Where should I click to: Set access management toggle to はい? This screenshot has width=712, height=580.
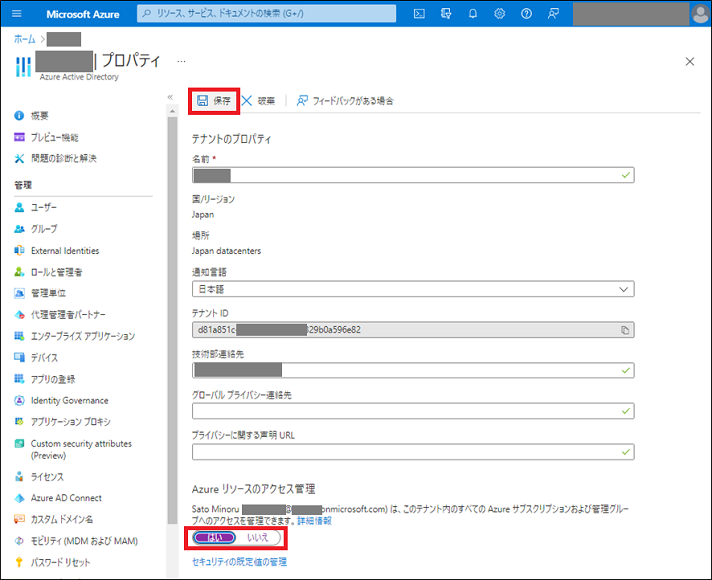pyautogui.click(x=215, y=538)
